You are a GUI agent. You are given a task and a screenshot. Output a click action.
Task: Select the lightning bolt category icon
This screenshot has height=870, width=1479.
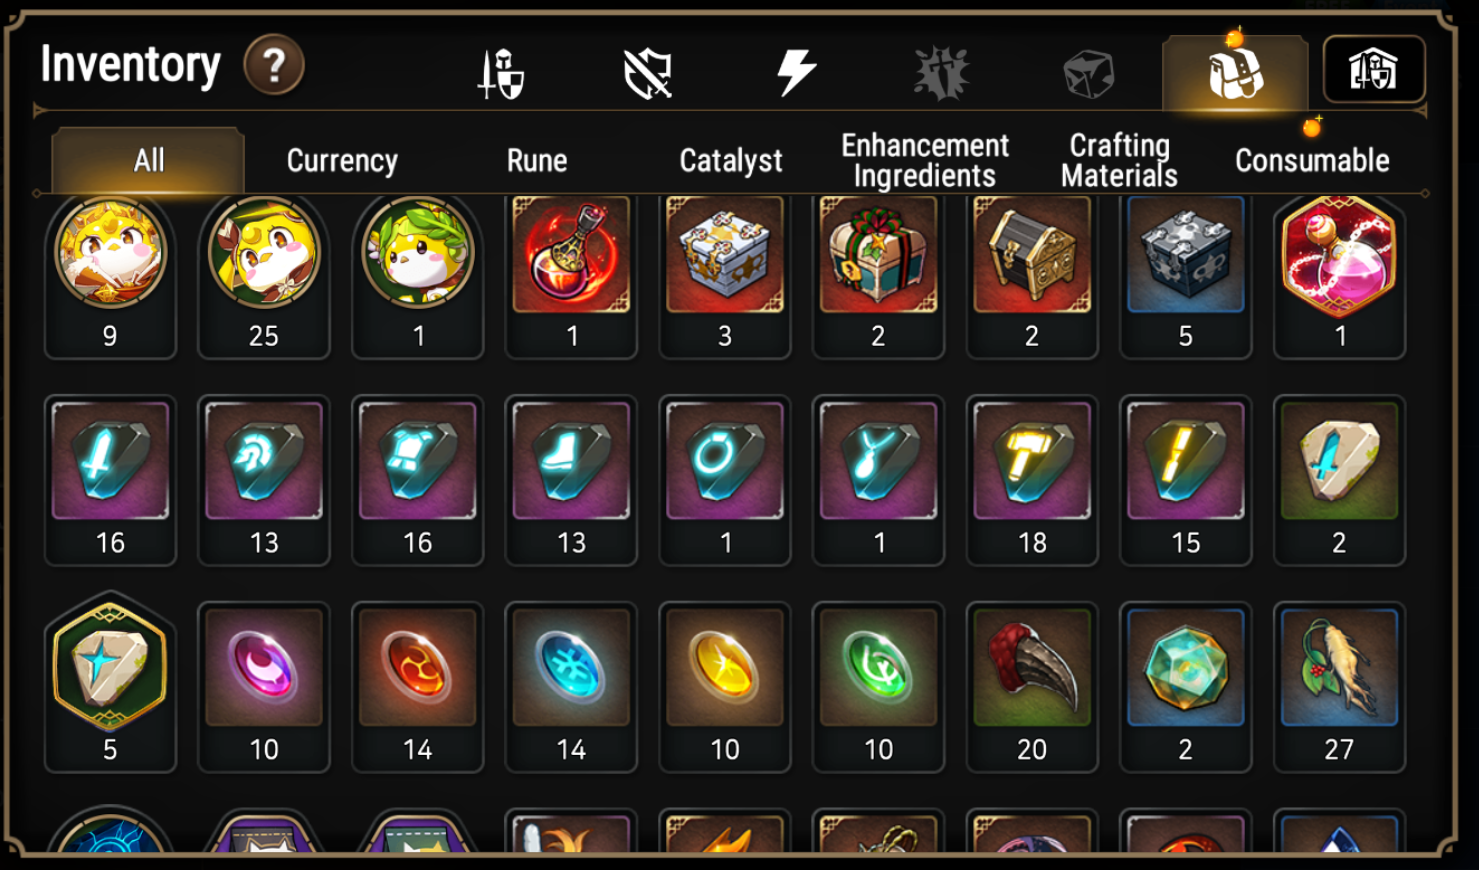point(796,72)
